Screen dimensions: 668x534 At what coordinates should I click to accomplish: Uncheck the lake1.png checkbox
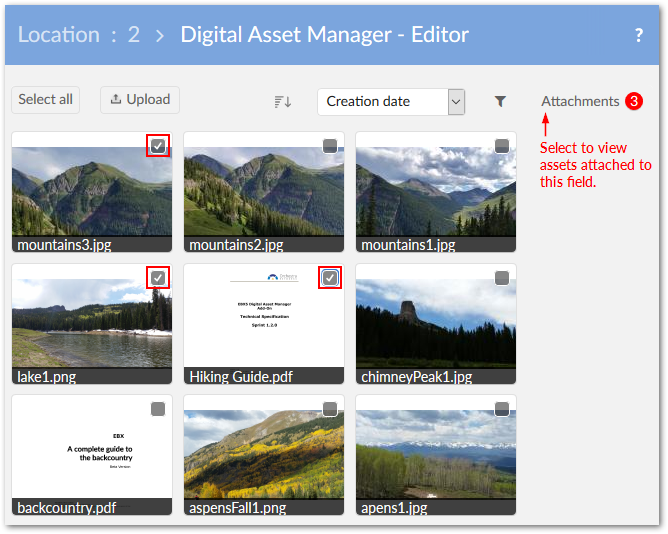coord(158,278)
